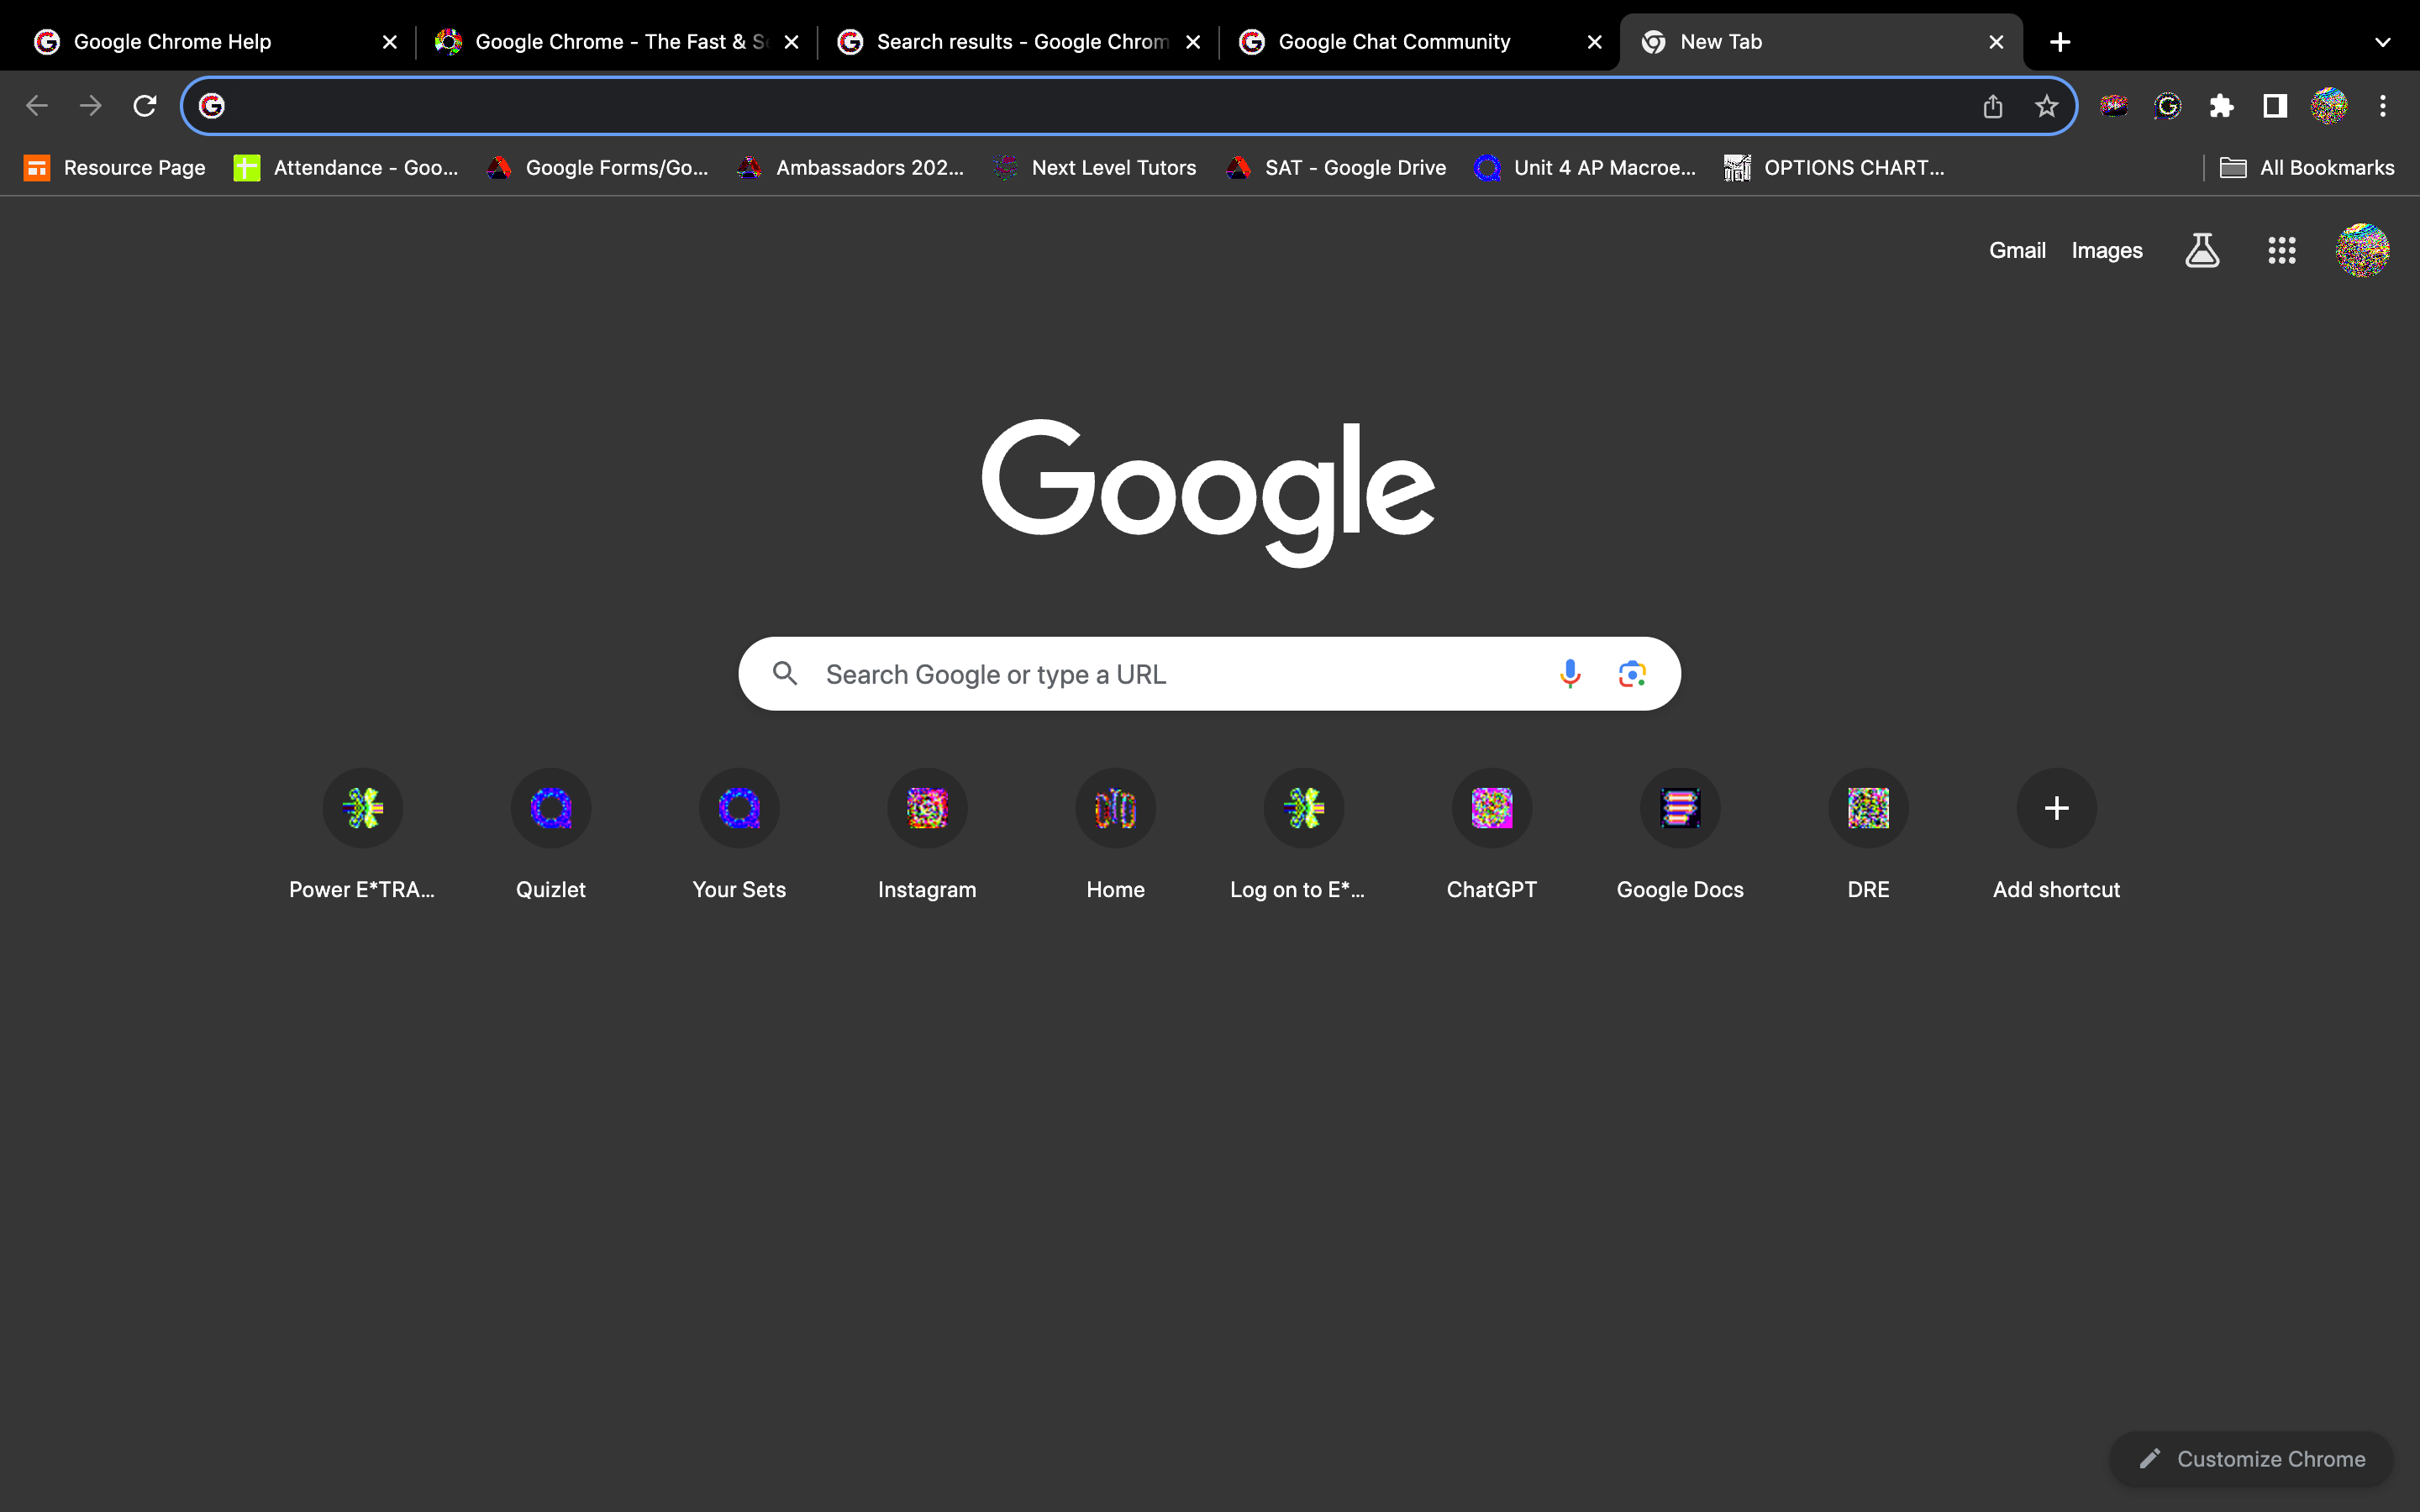Expand the tab search dropdown arrow
The image size is (2420, 1512).
[2382, 42]
